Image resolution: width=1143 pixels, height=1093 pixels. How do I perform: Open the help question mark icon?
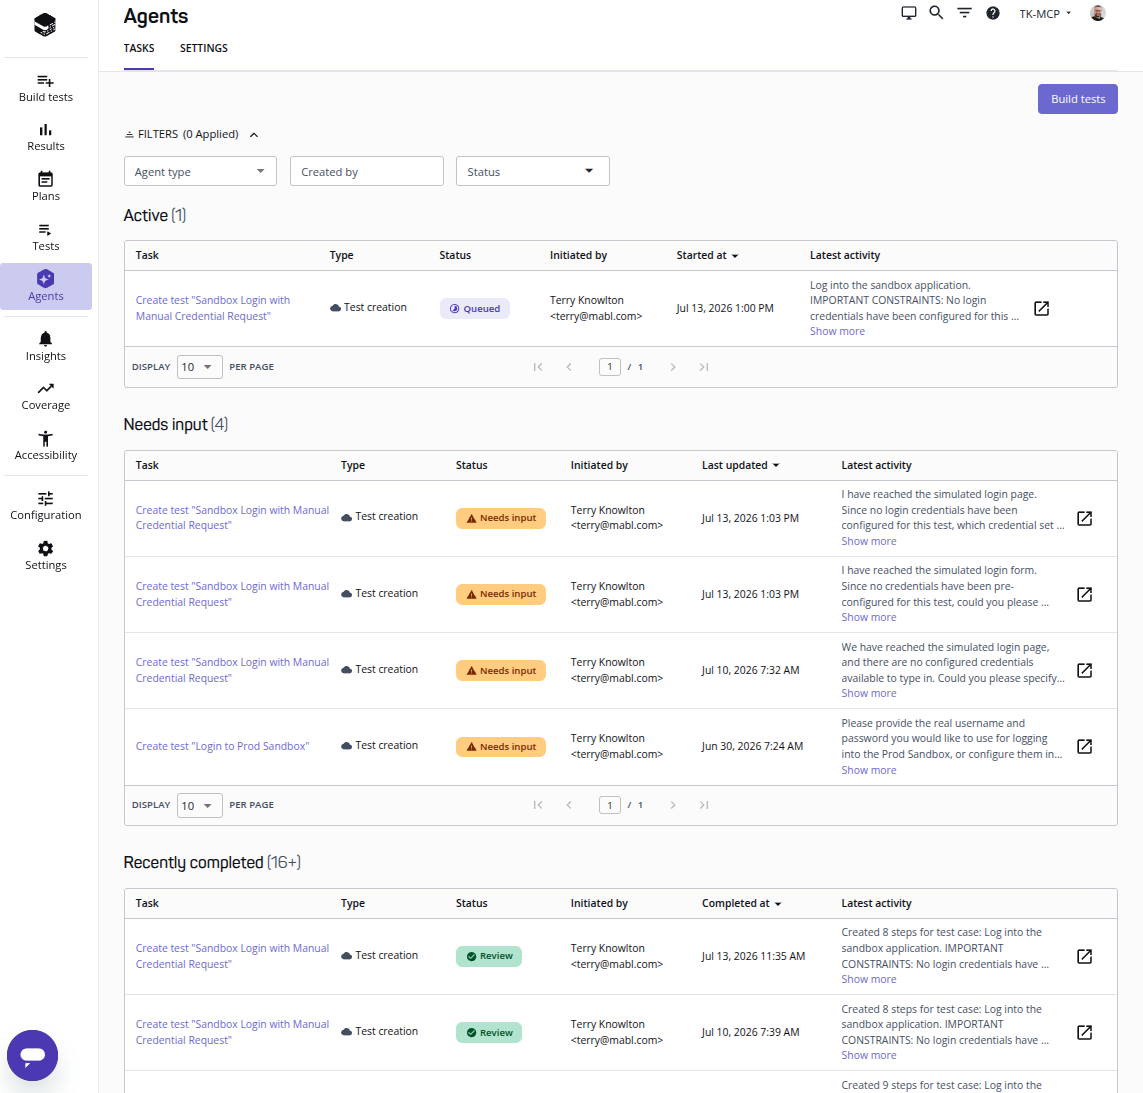click(x=993, y=13)
